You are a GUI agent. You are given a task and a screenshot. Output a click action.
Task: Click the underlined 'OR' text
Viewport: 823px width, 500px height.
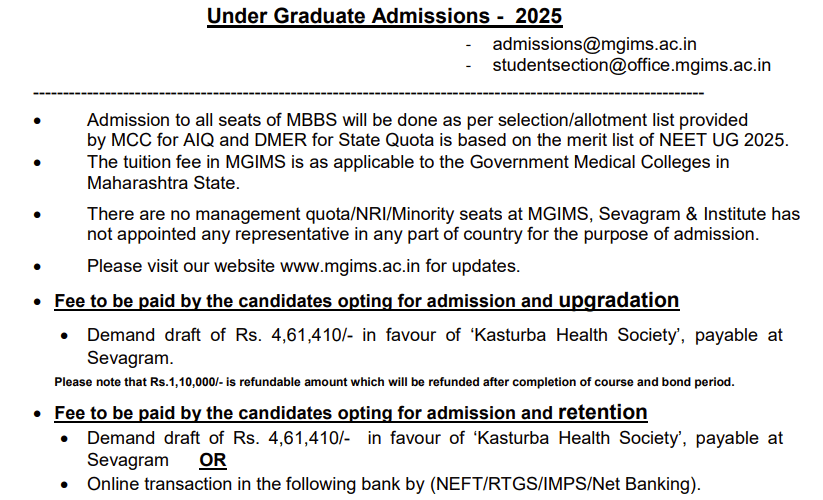212,460
